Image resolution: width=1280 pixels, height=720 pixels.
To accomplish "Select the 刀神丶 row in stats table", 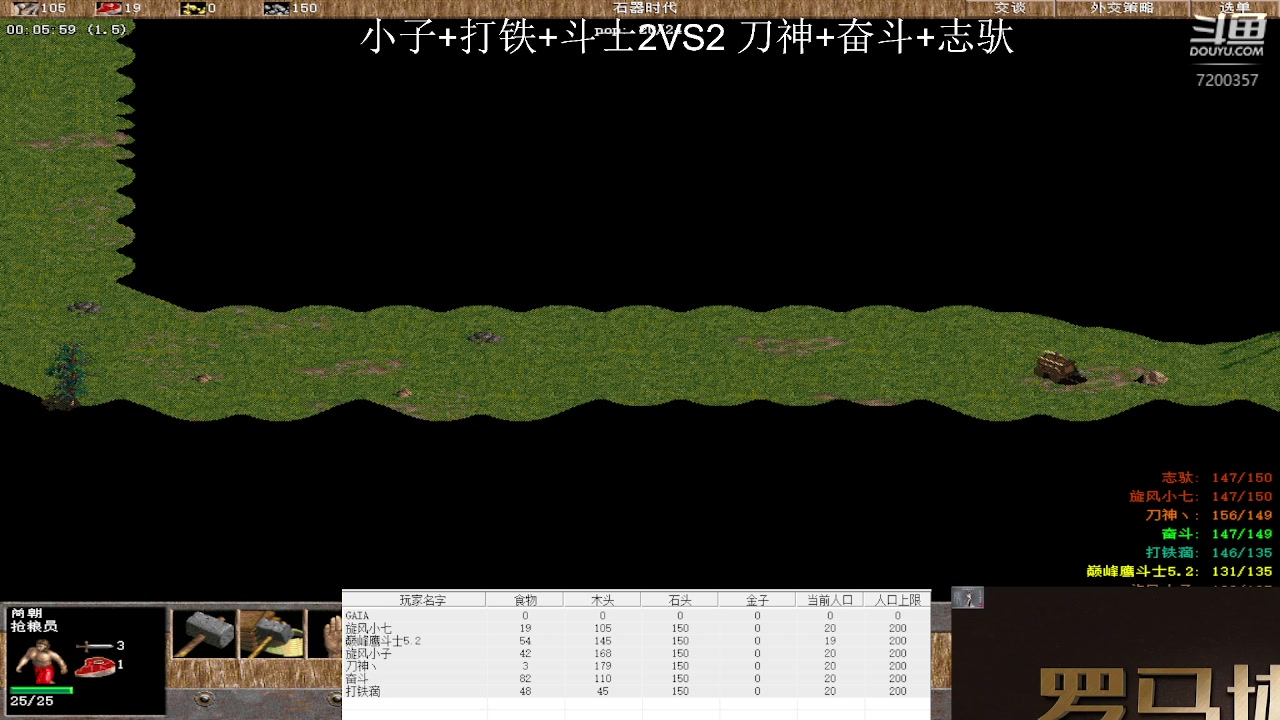I will pyautogui.click(x=636, y=666).
